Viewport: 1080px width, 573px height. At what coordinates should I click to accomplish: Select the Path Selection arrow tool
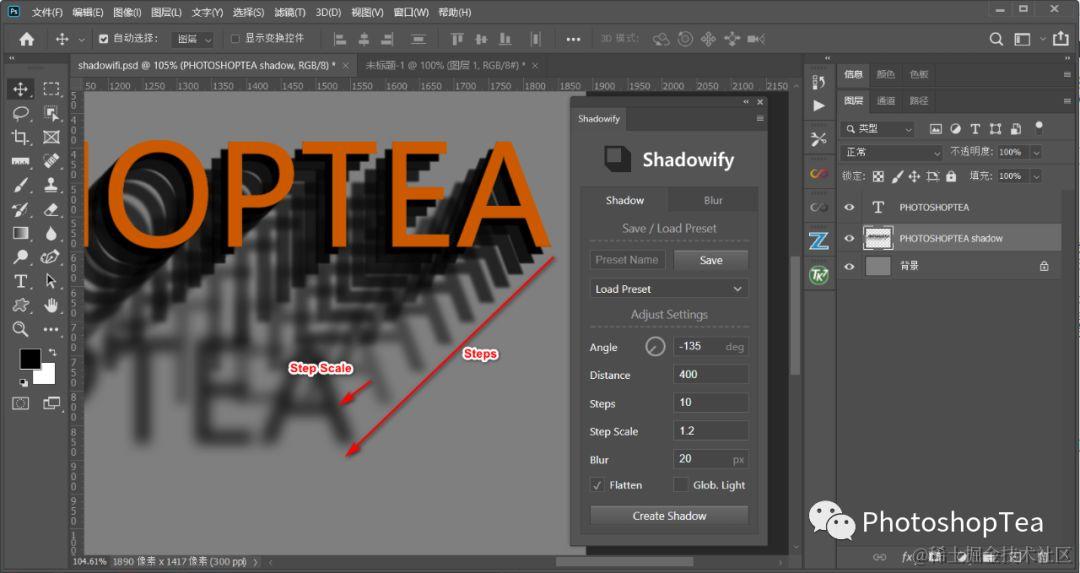tap(51, 281)
